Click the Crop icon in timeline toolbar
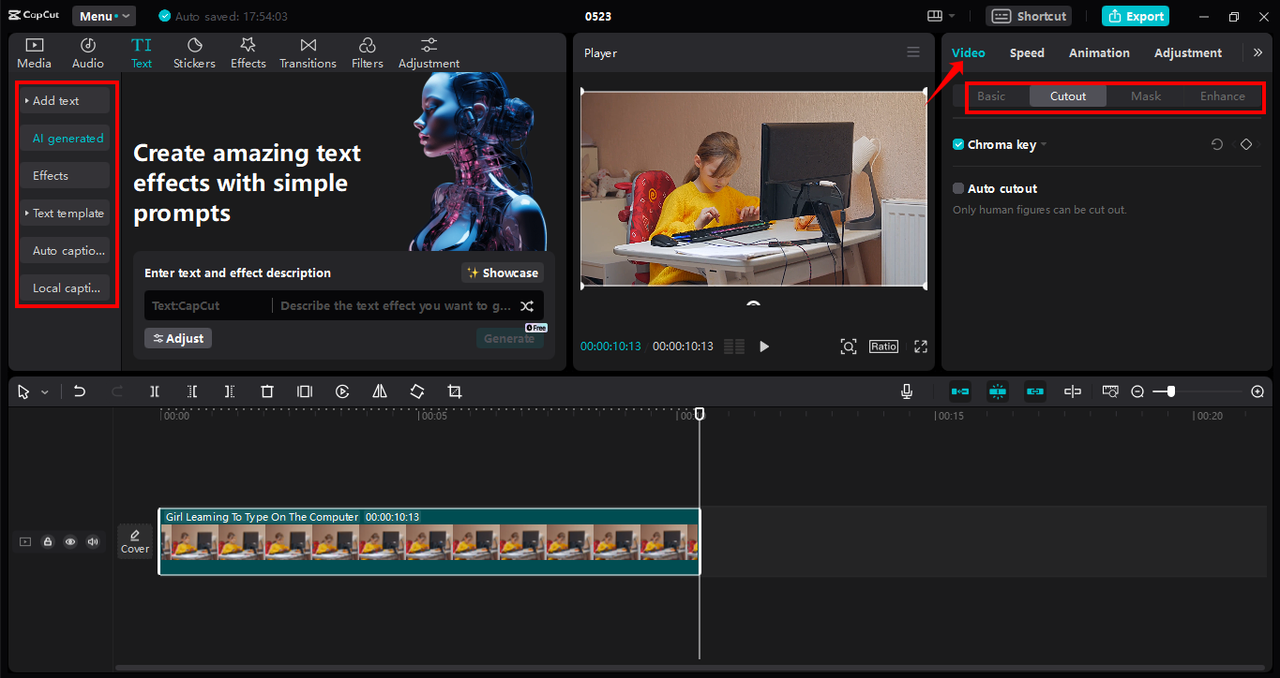1280x678 pixels. (455, 392)
